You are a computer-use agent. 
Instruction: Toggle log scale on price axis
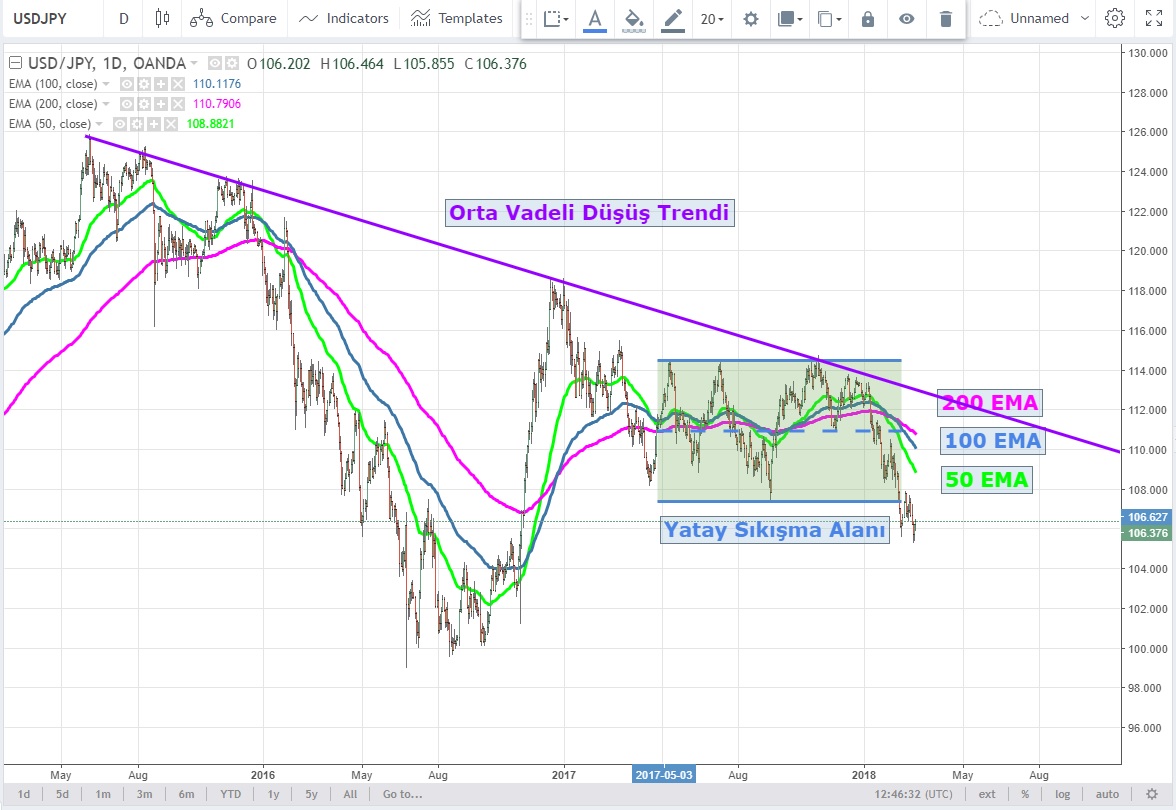pyautogui.click(x=1061, y=794)
